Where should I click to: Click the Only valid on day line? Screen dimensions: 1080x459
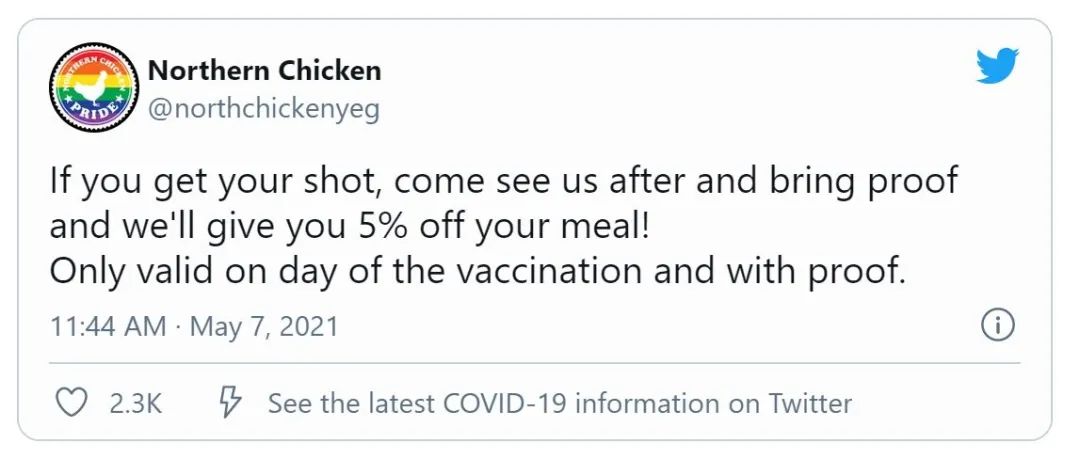click(x=476, y=273)
